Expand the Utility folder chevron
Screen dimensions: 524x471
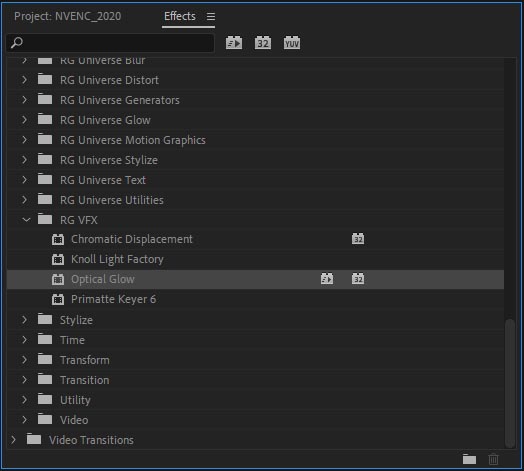[x=24, y=400]
